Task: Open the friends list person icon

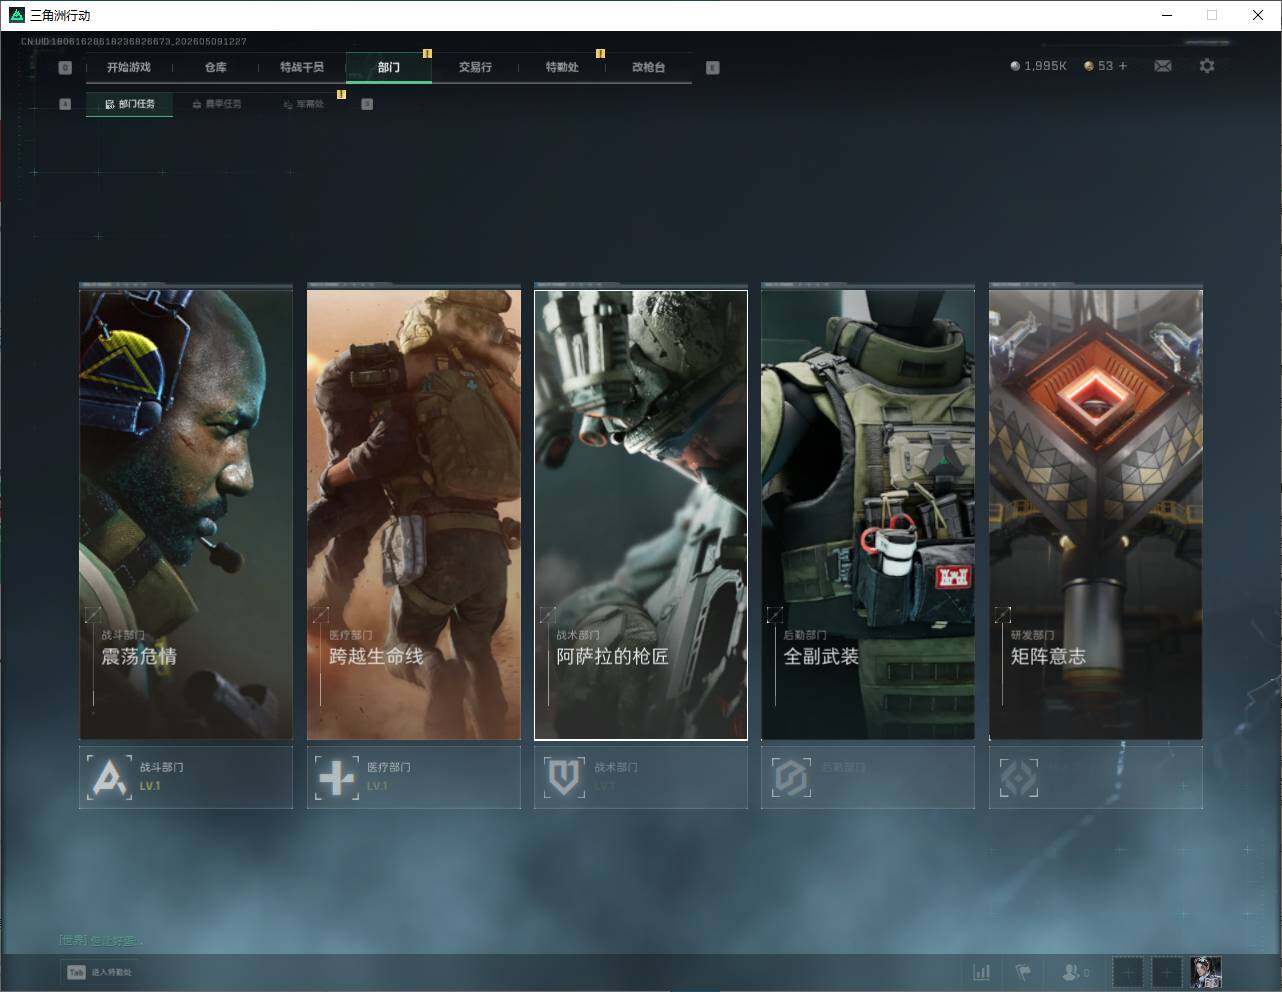Action: point(1071,972)
